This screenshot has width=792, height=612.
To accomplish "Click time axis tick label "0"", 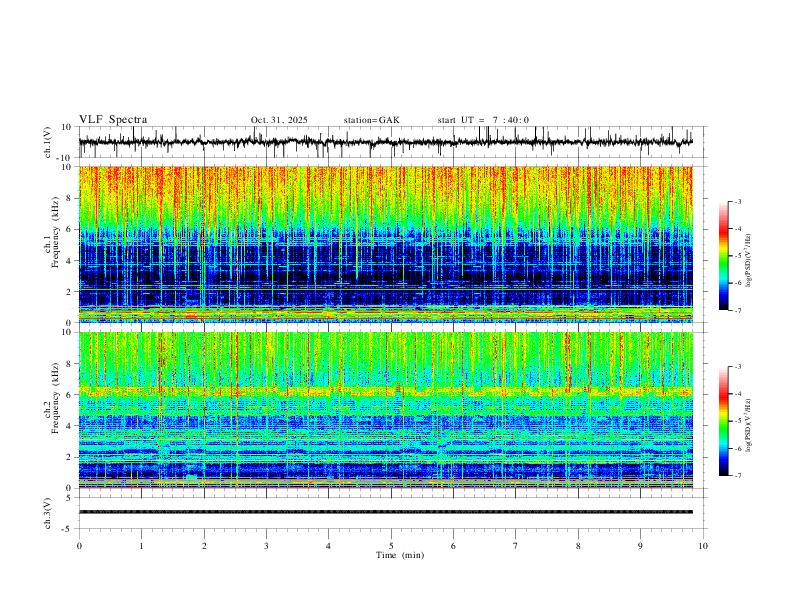I will coord(79,546).
